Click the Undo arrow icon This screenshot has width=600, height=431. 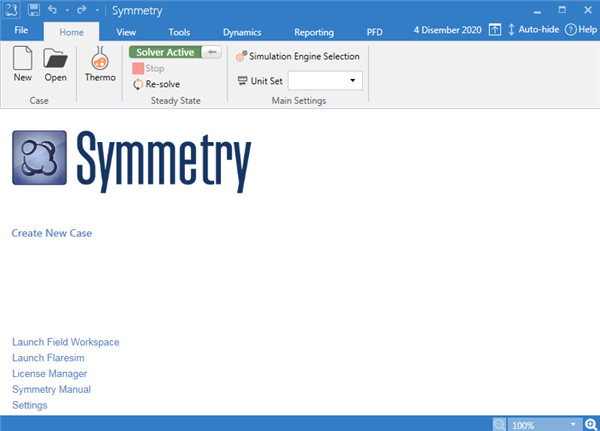click(53, 9)
